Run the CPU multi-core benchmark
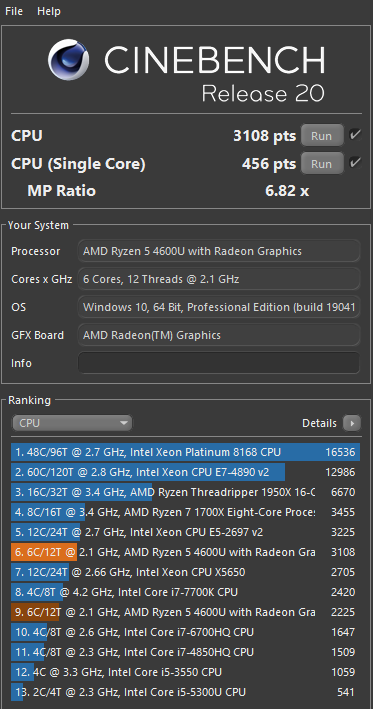Screen dimensions: 373x709 tap(321, 136)
